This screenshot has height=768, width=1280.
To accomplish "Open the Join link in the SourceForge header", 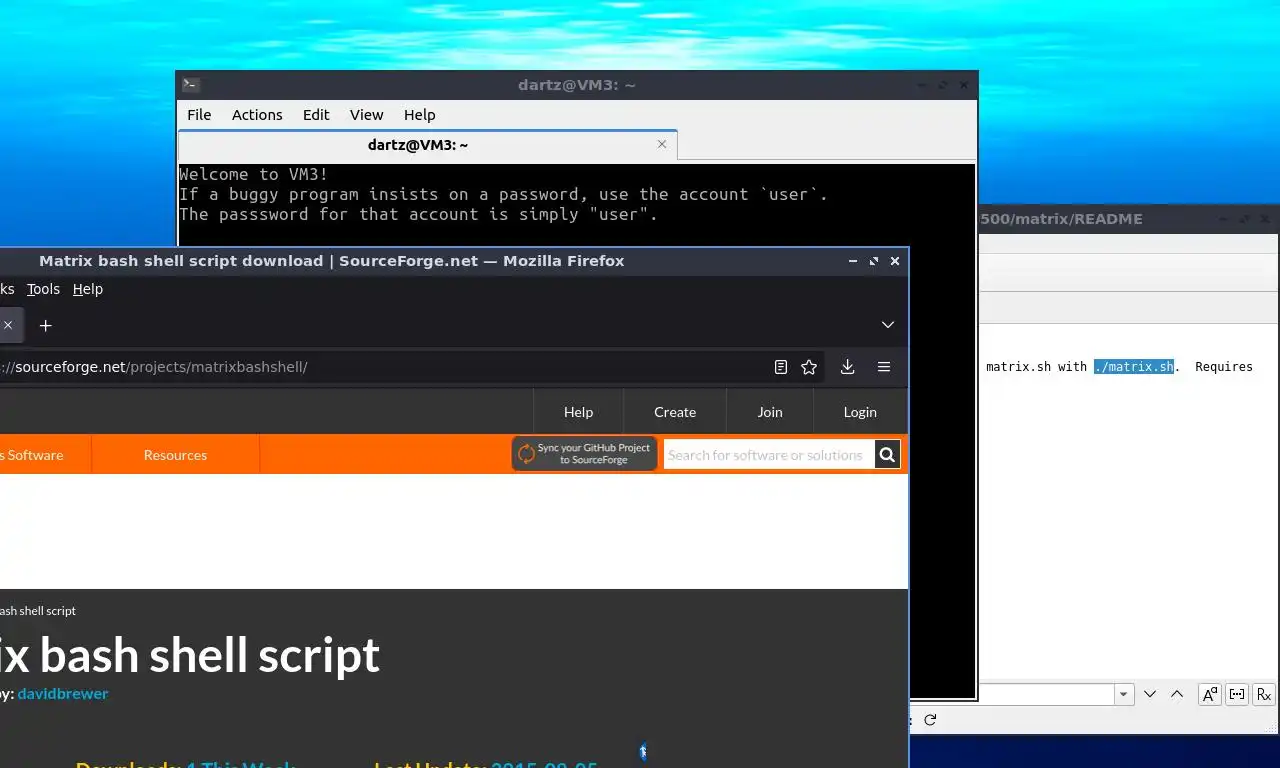I will [770, 412].
